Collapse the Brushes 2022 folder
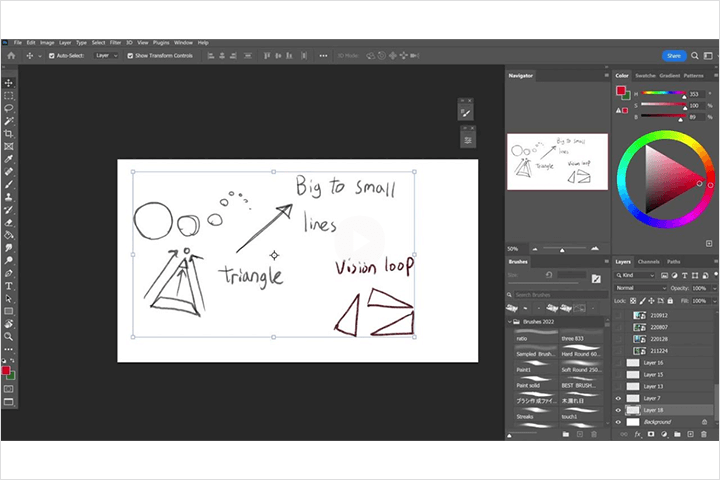 point(509,322)
